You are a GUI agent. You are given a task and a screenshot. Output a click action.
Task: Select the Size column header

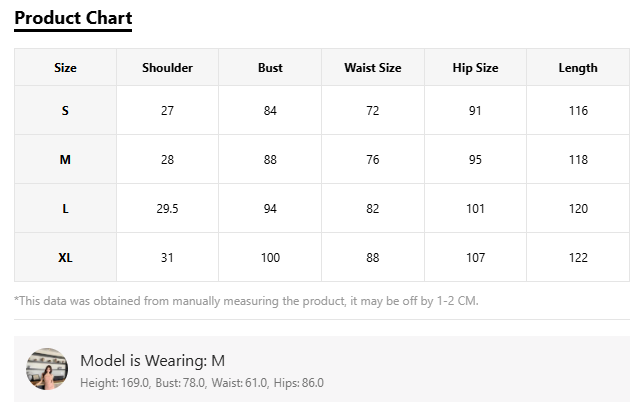click(x=65, y=67)
